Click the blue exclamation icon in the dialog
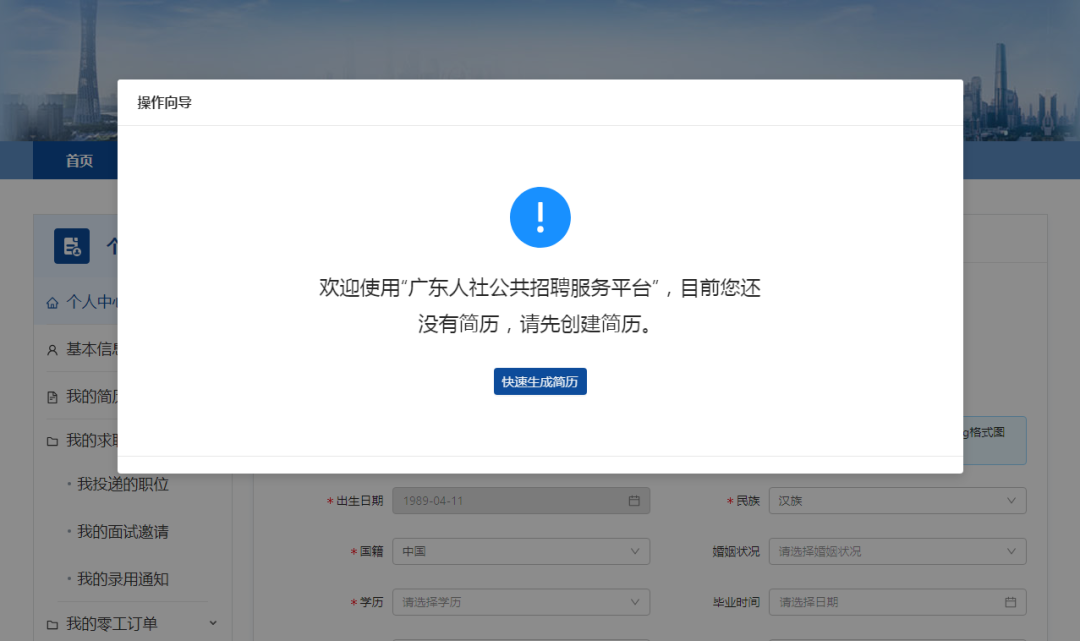This screenshot has height=641, width=1080. point(540,217)
